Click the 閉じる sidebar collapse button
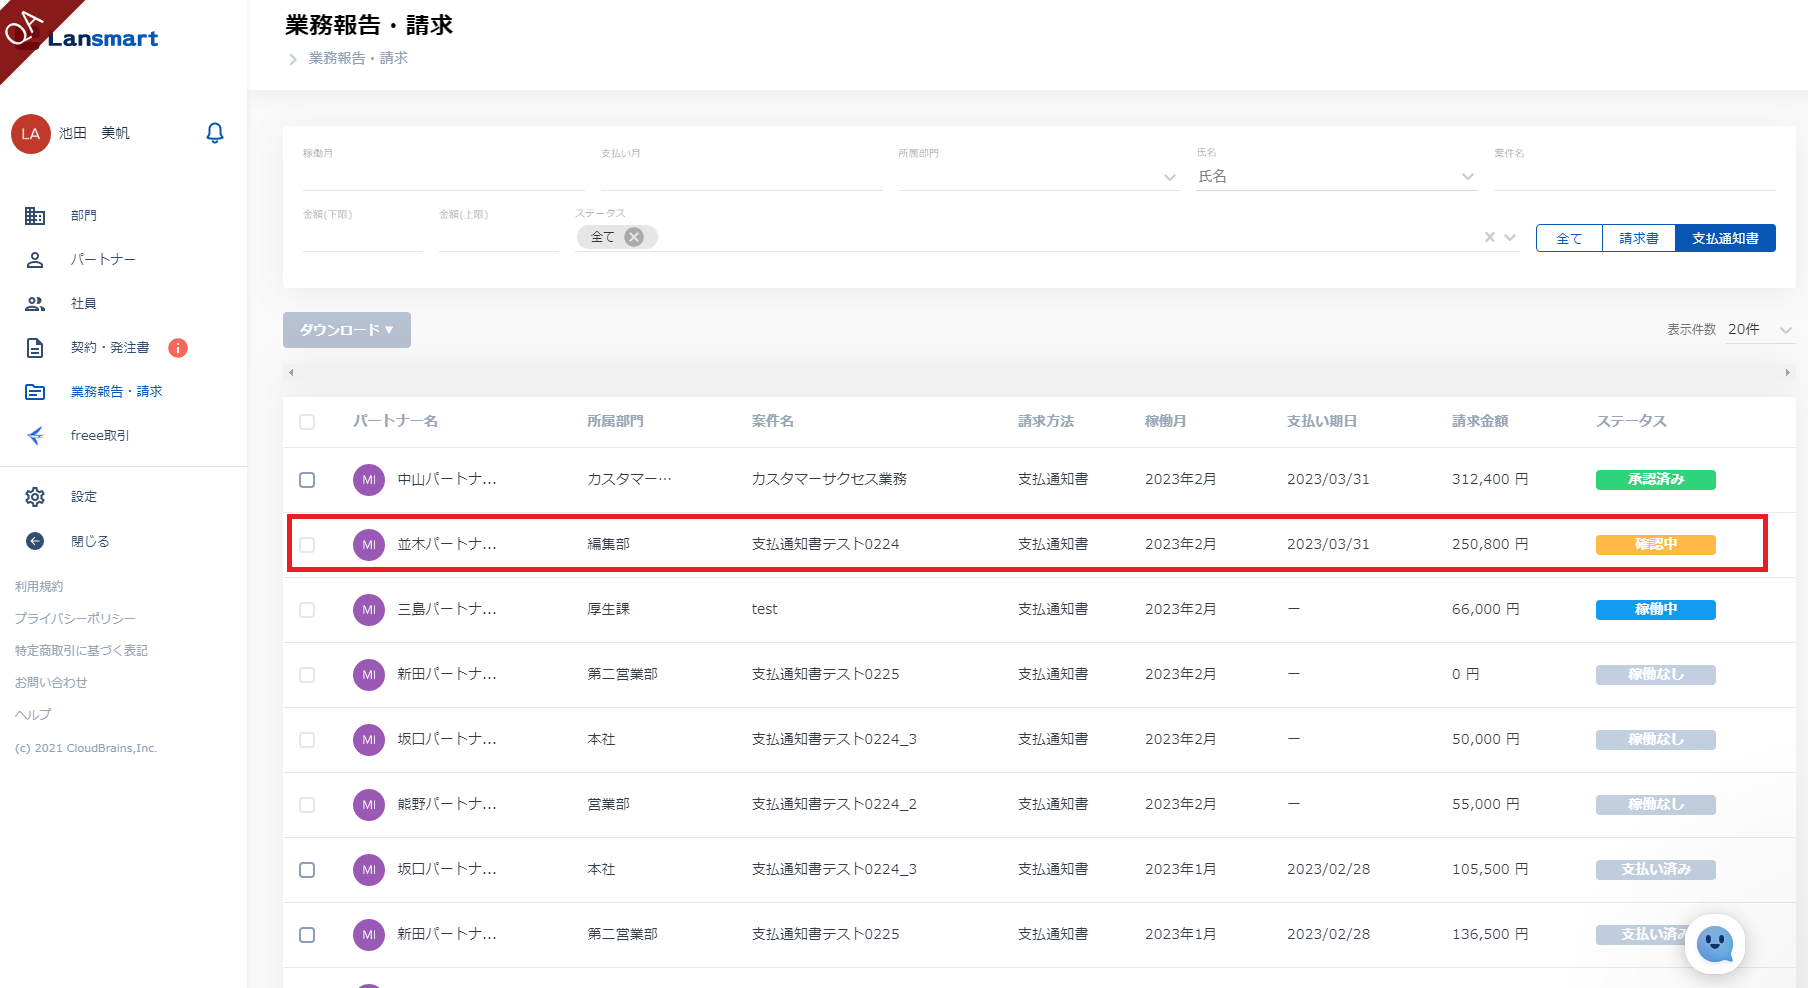The image size is (1808, 988). click(x=35, y=541)
